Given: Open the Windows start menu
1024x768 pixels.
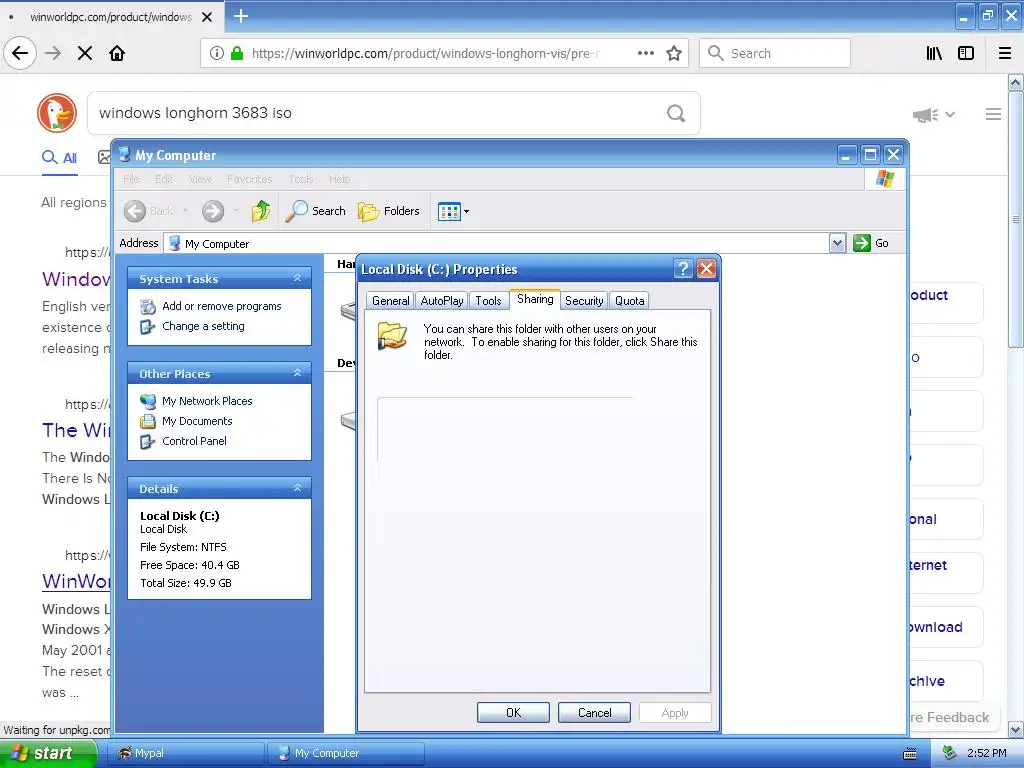Looking at the screenshot, I should (48, 753).
